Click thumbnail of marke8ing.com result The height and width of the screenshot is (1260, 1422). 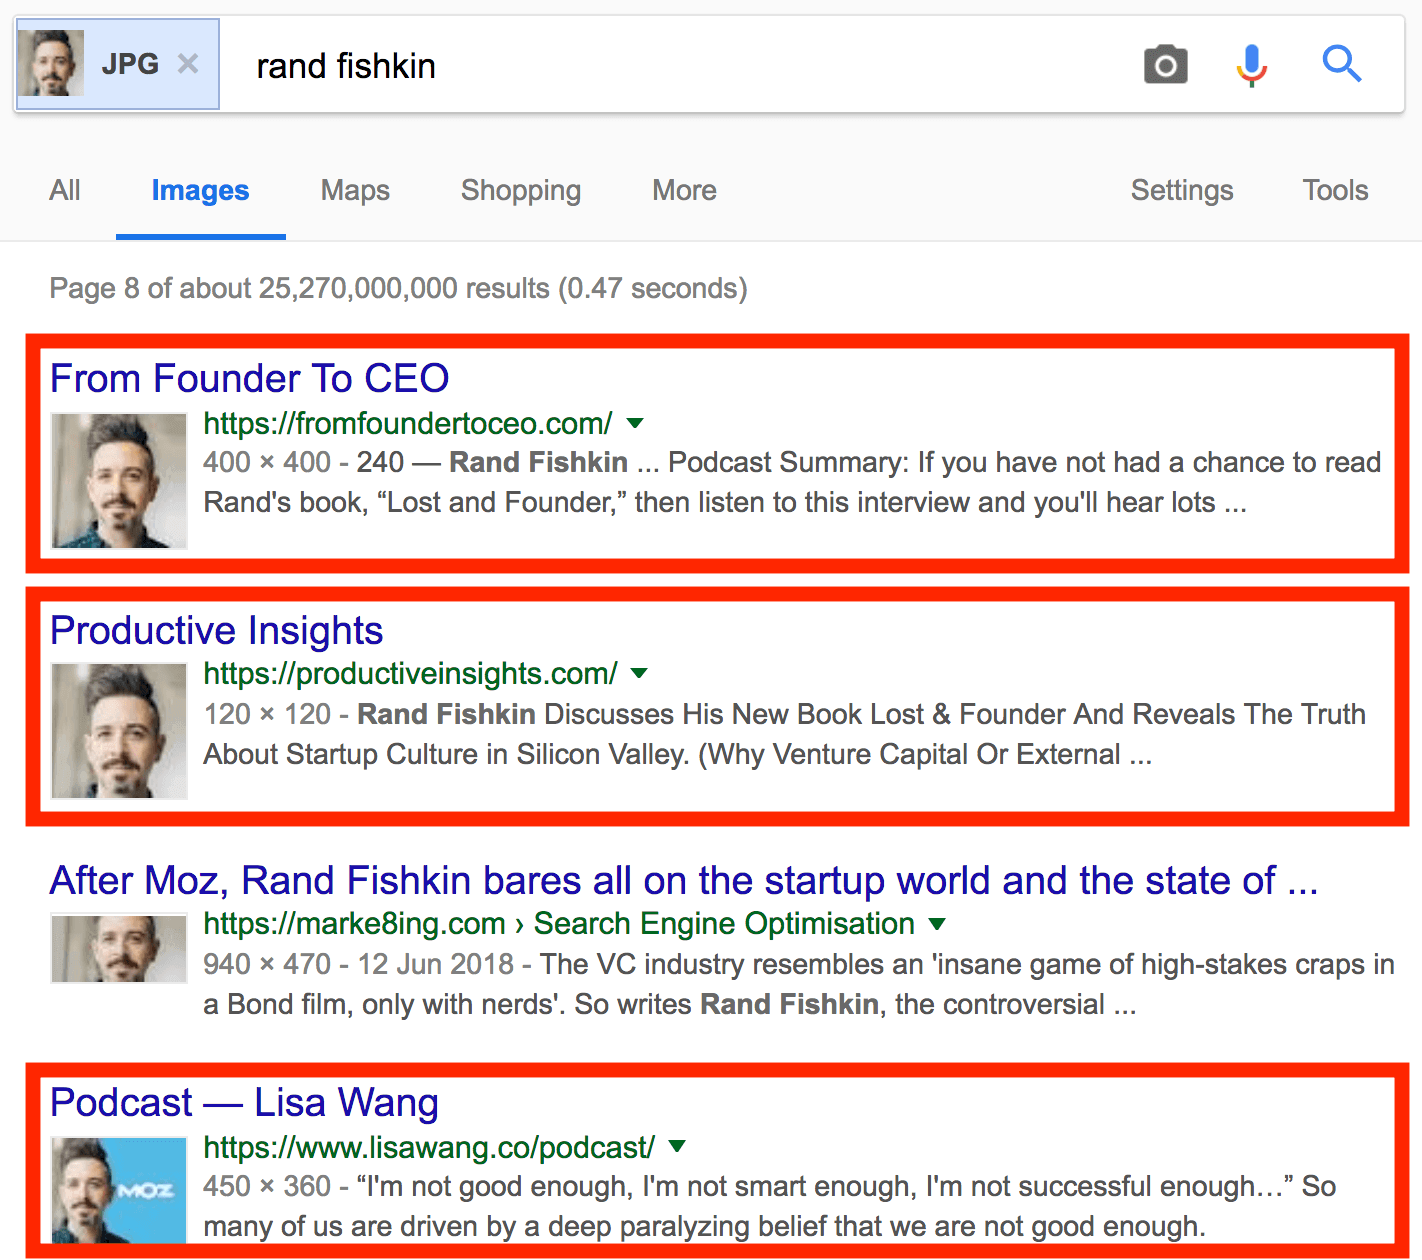[119, 948]
